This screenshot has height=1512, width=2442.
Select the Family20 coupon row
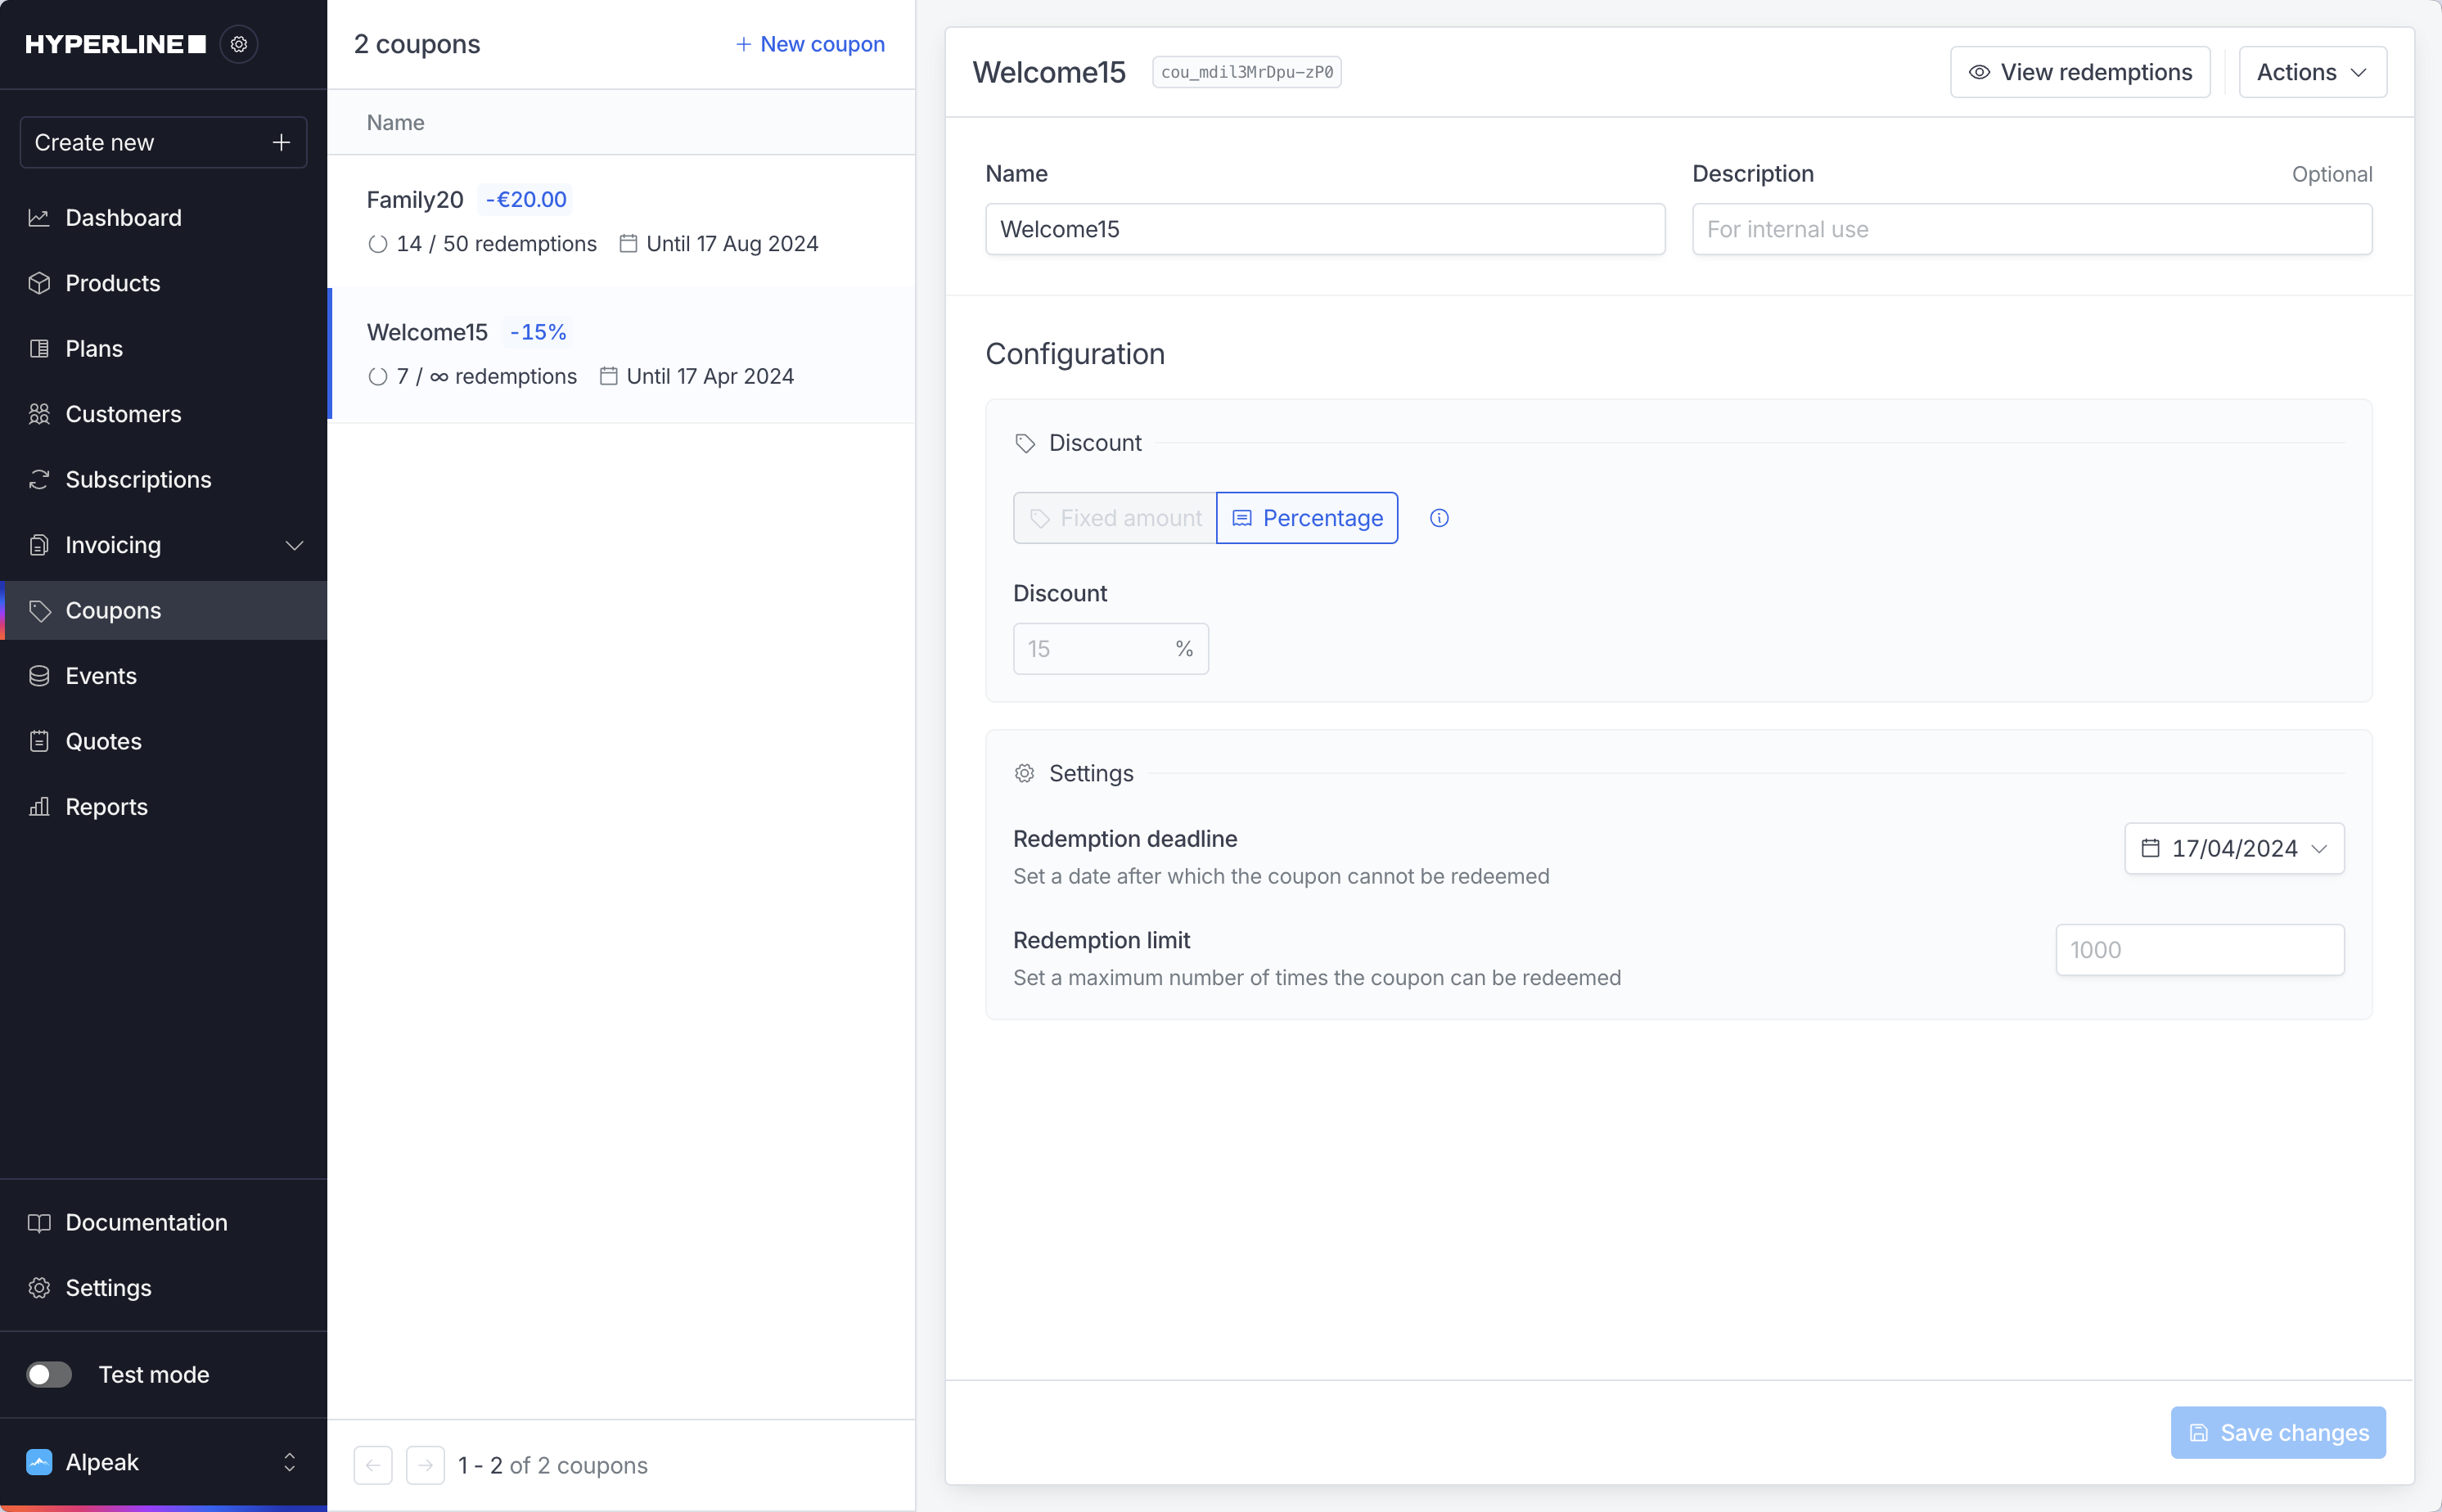click(x=621, y=221)
